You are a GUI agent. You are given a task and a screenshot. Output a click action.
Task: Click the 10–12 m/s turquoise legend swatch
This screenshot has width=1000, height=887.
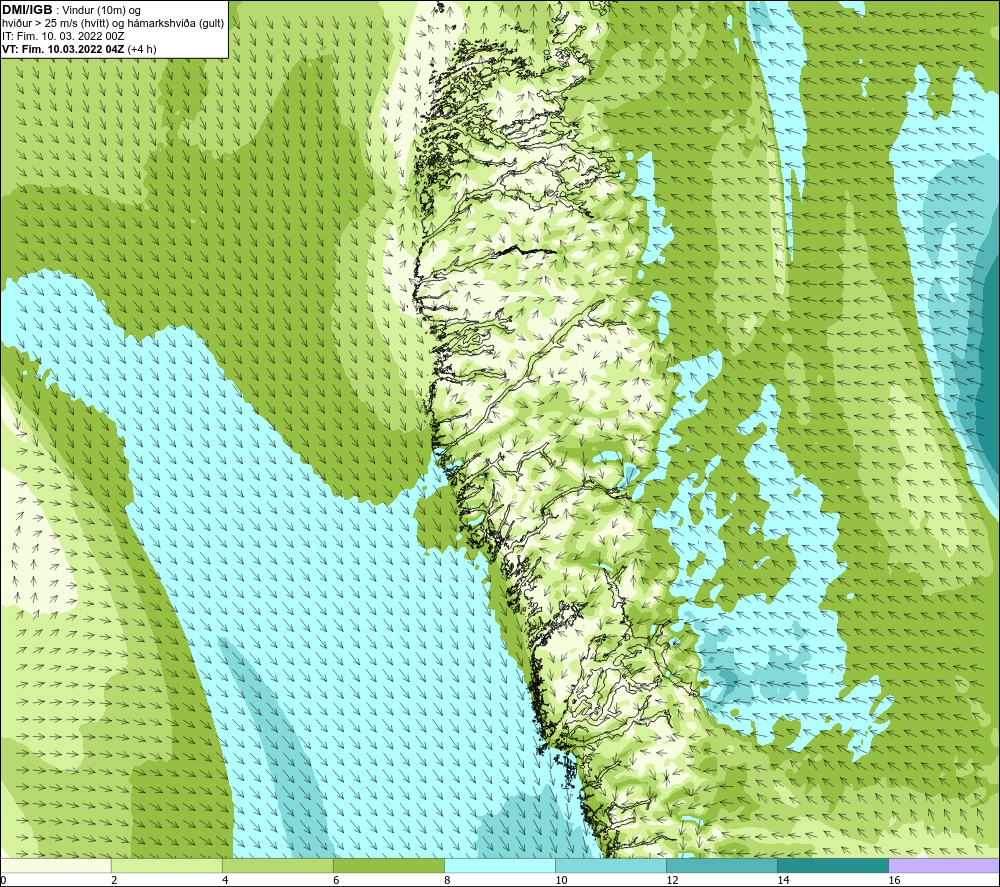611,865
